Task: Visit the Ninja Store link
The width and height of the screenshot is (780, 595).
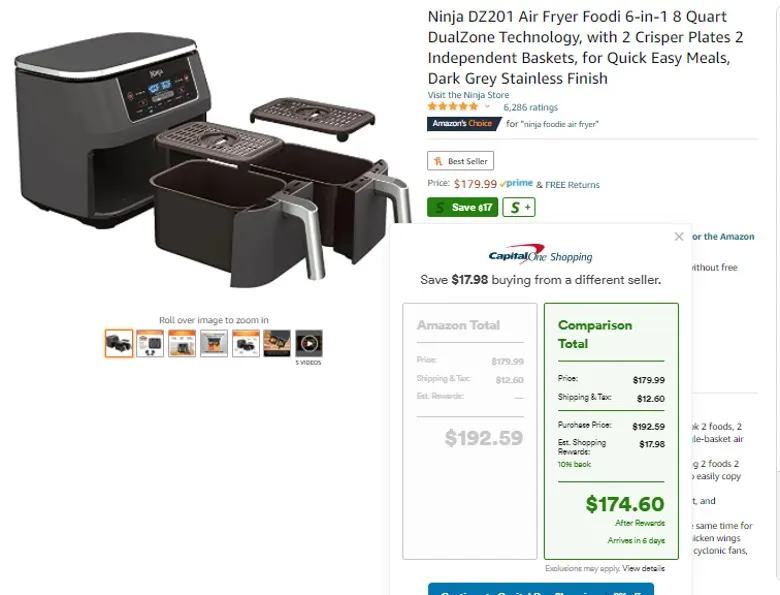Action: (x=468, y=95)
